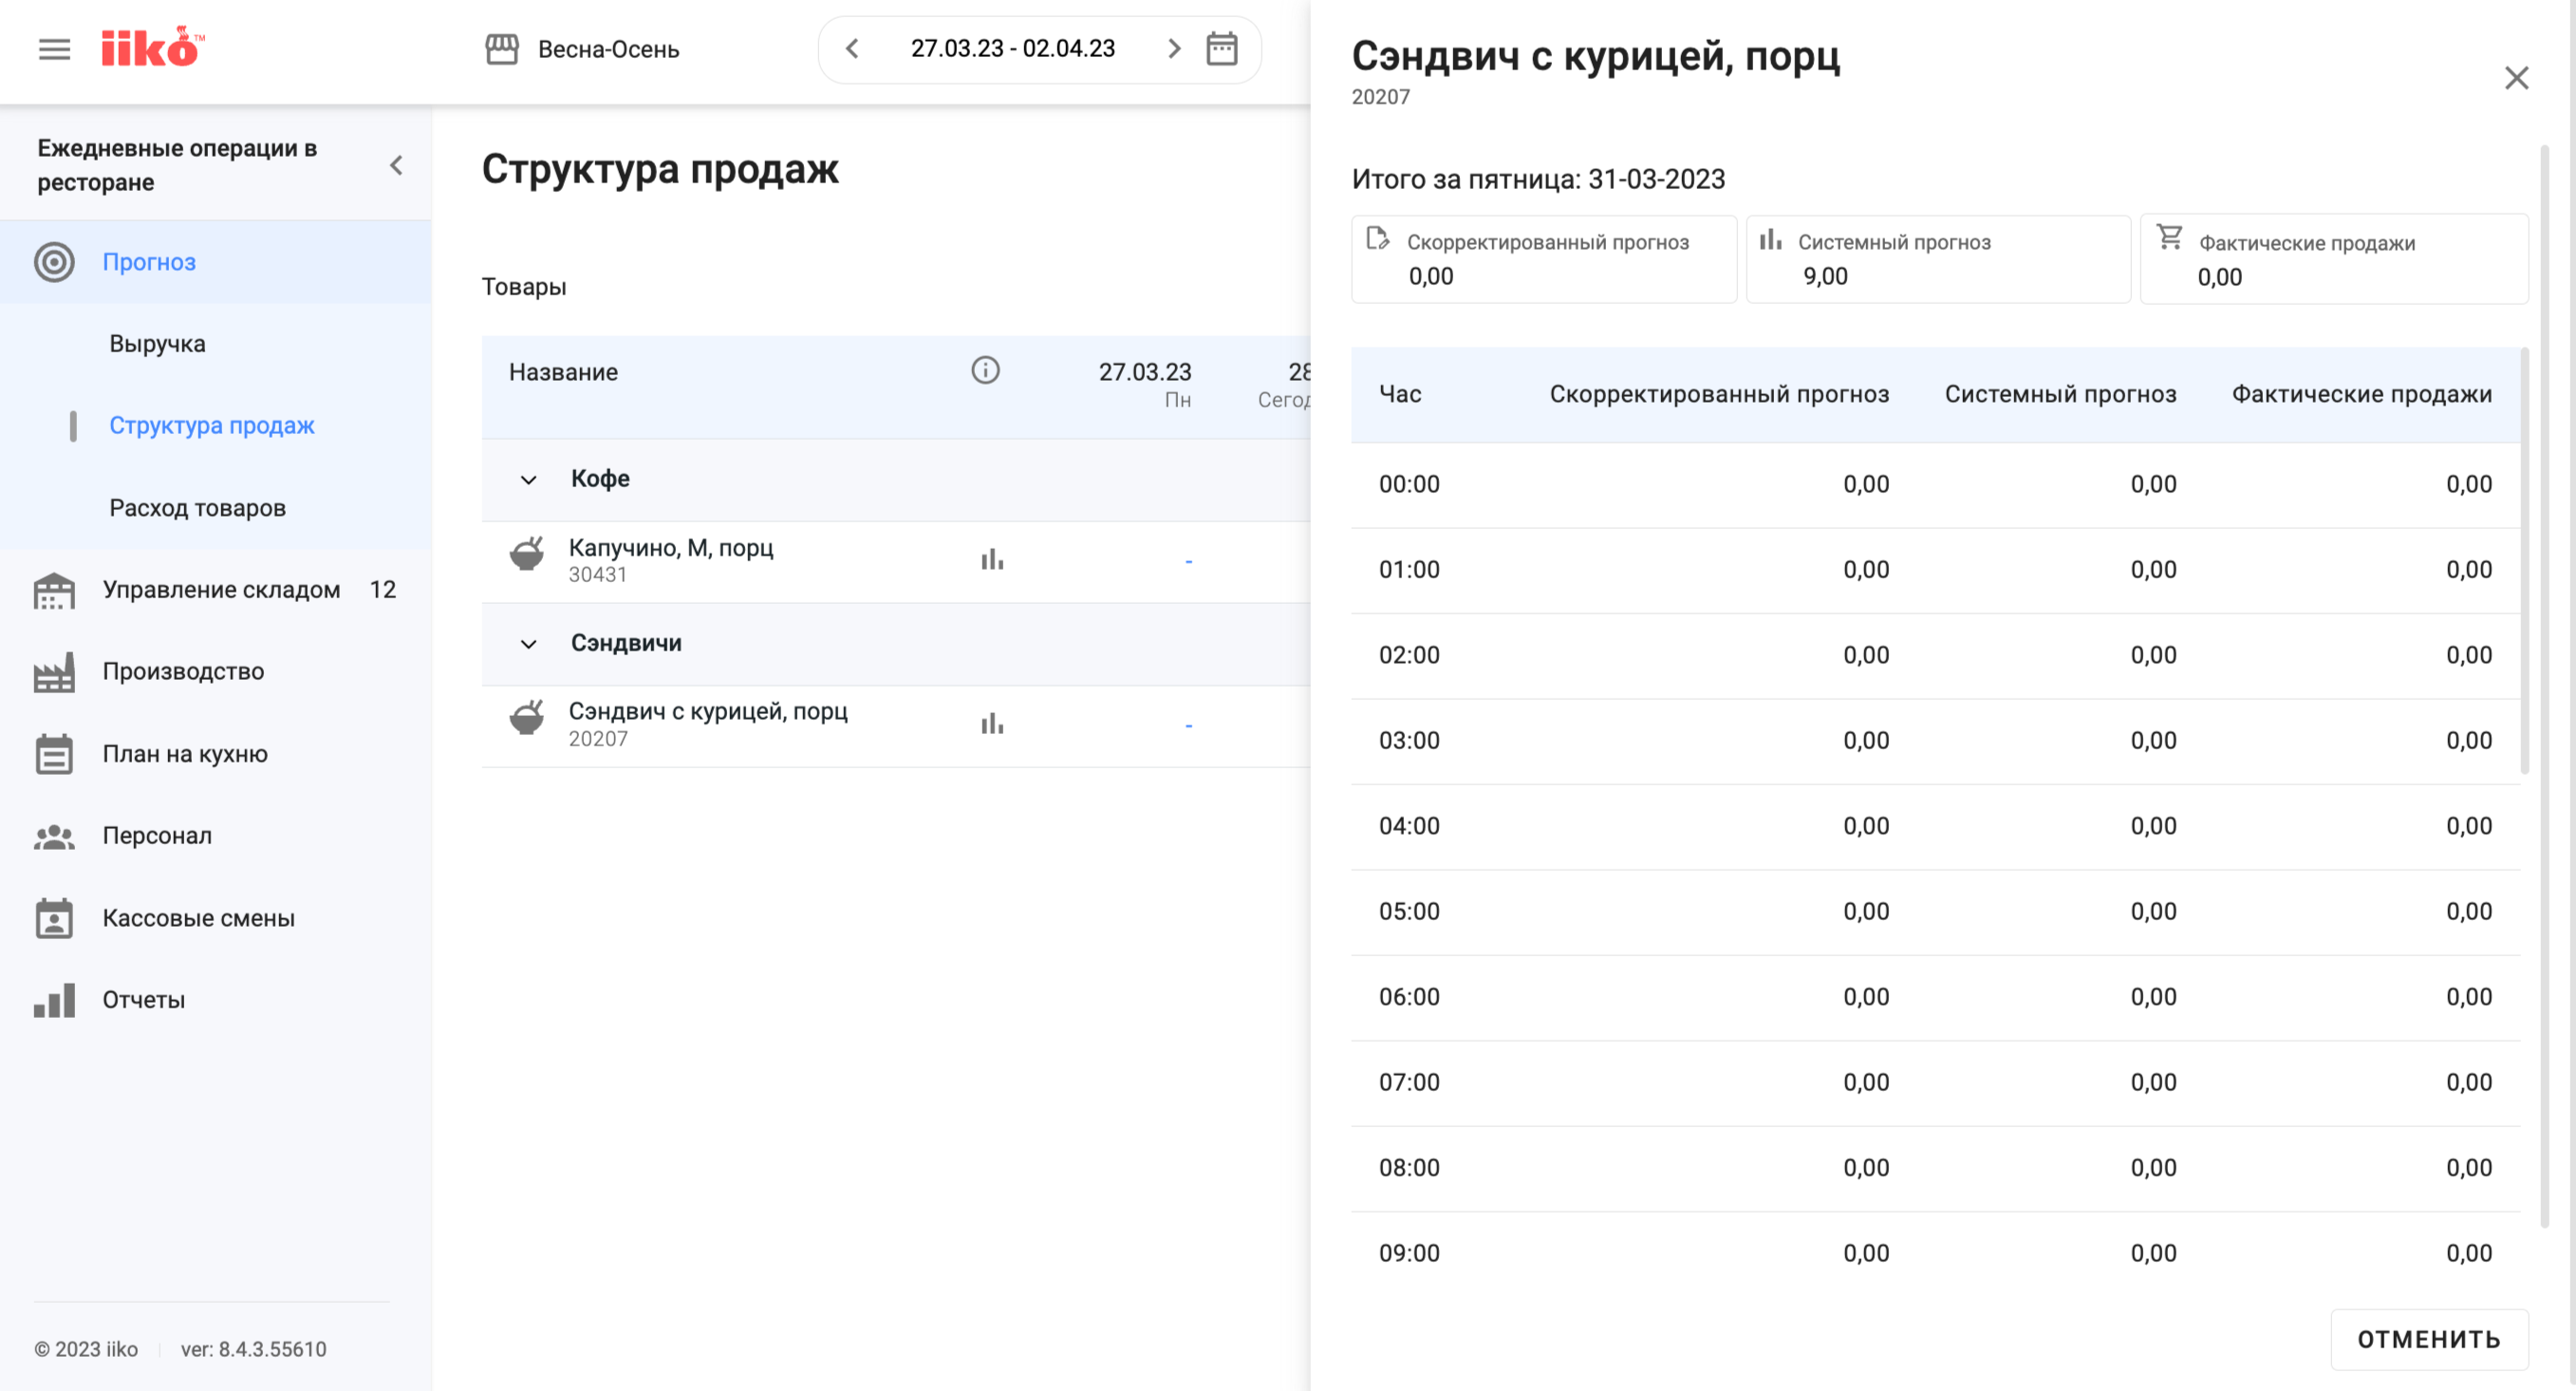Click the Сэндвич с курицей, порц row name
2576x1391 pixels.
[x=708, y=711]
